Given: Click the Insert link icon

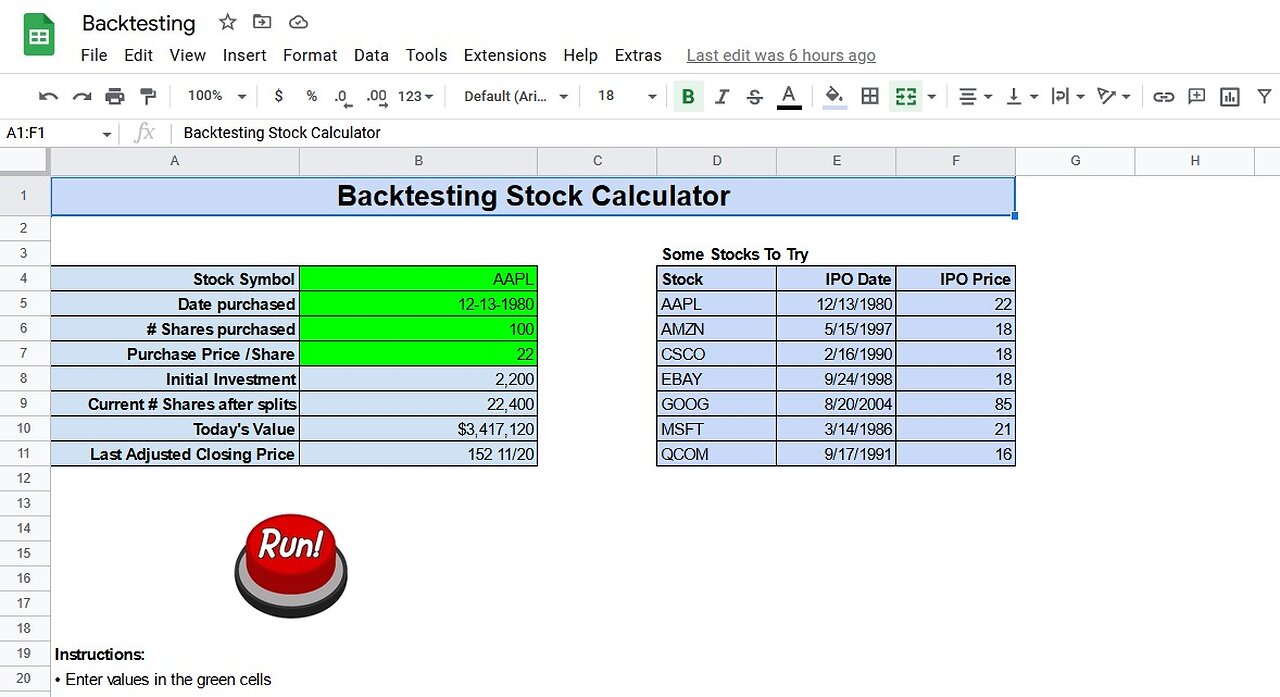Looking at the screenshot, I should pos(1163,96).
